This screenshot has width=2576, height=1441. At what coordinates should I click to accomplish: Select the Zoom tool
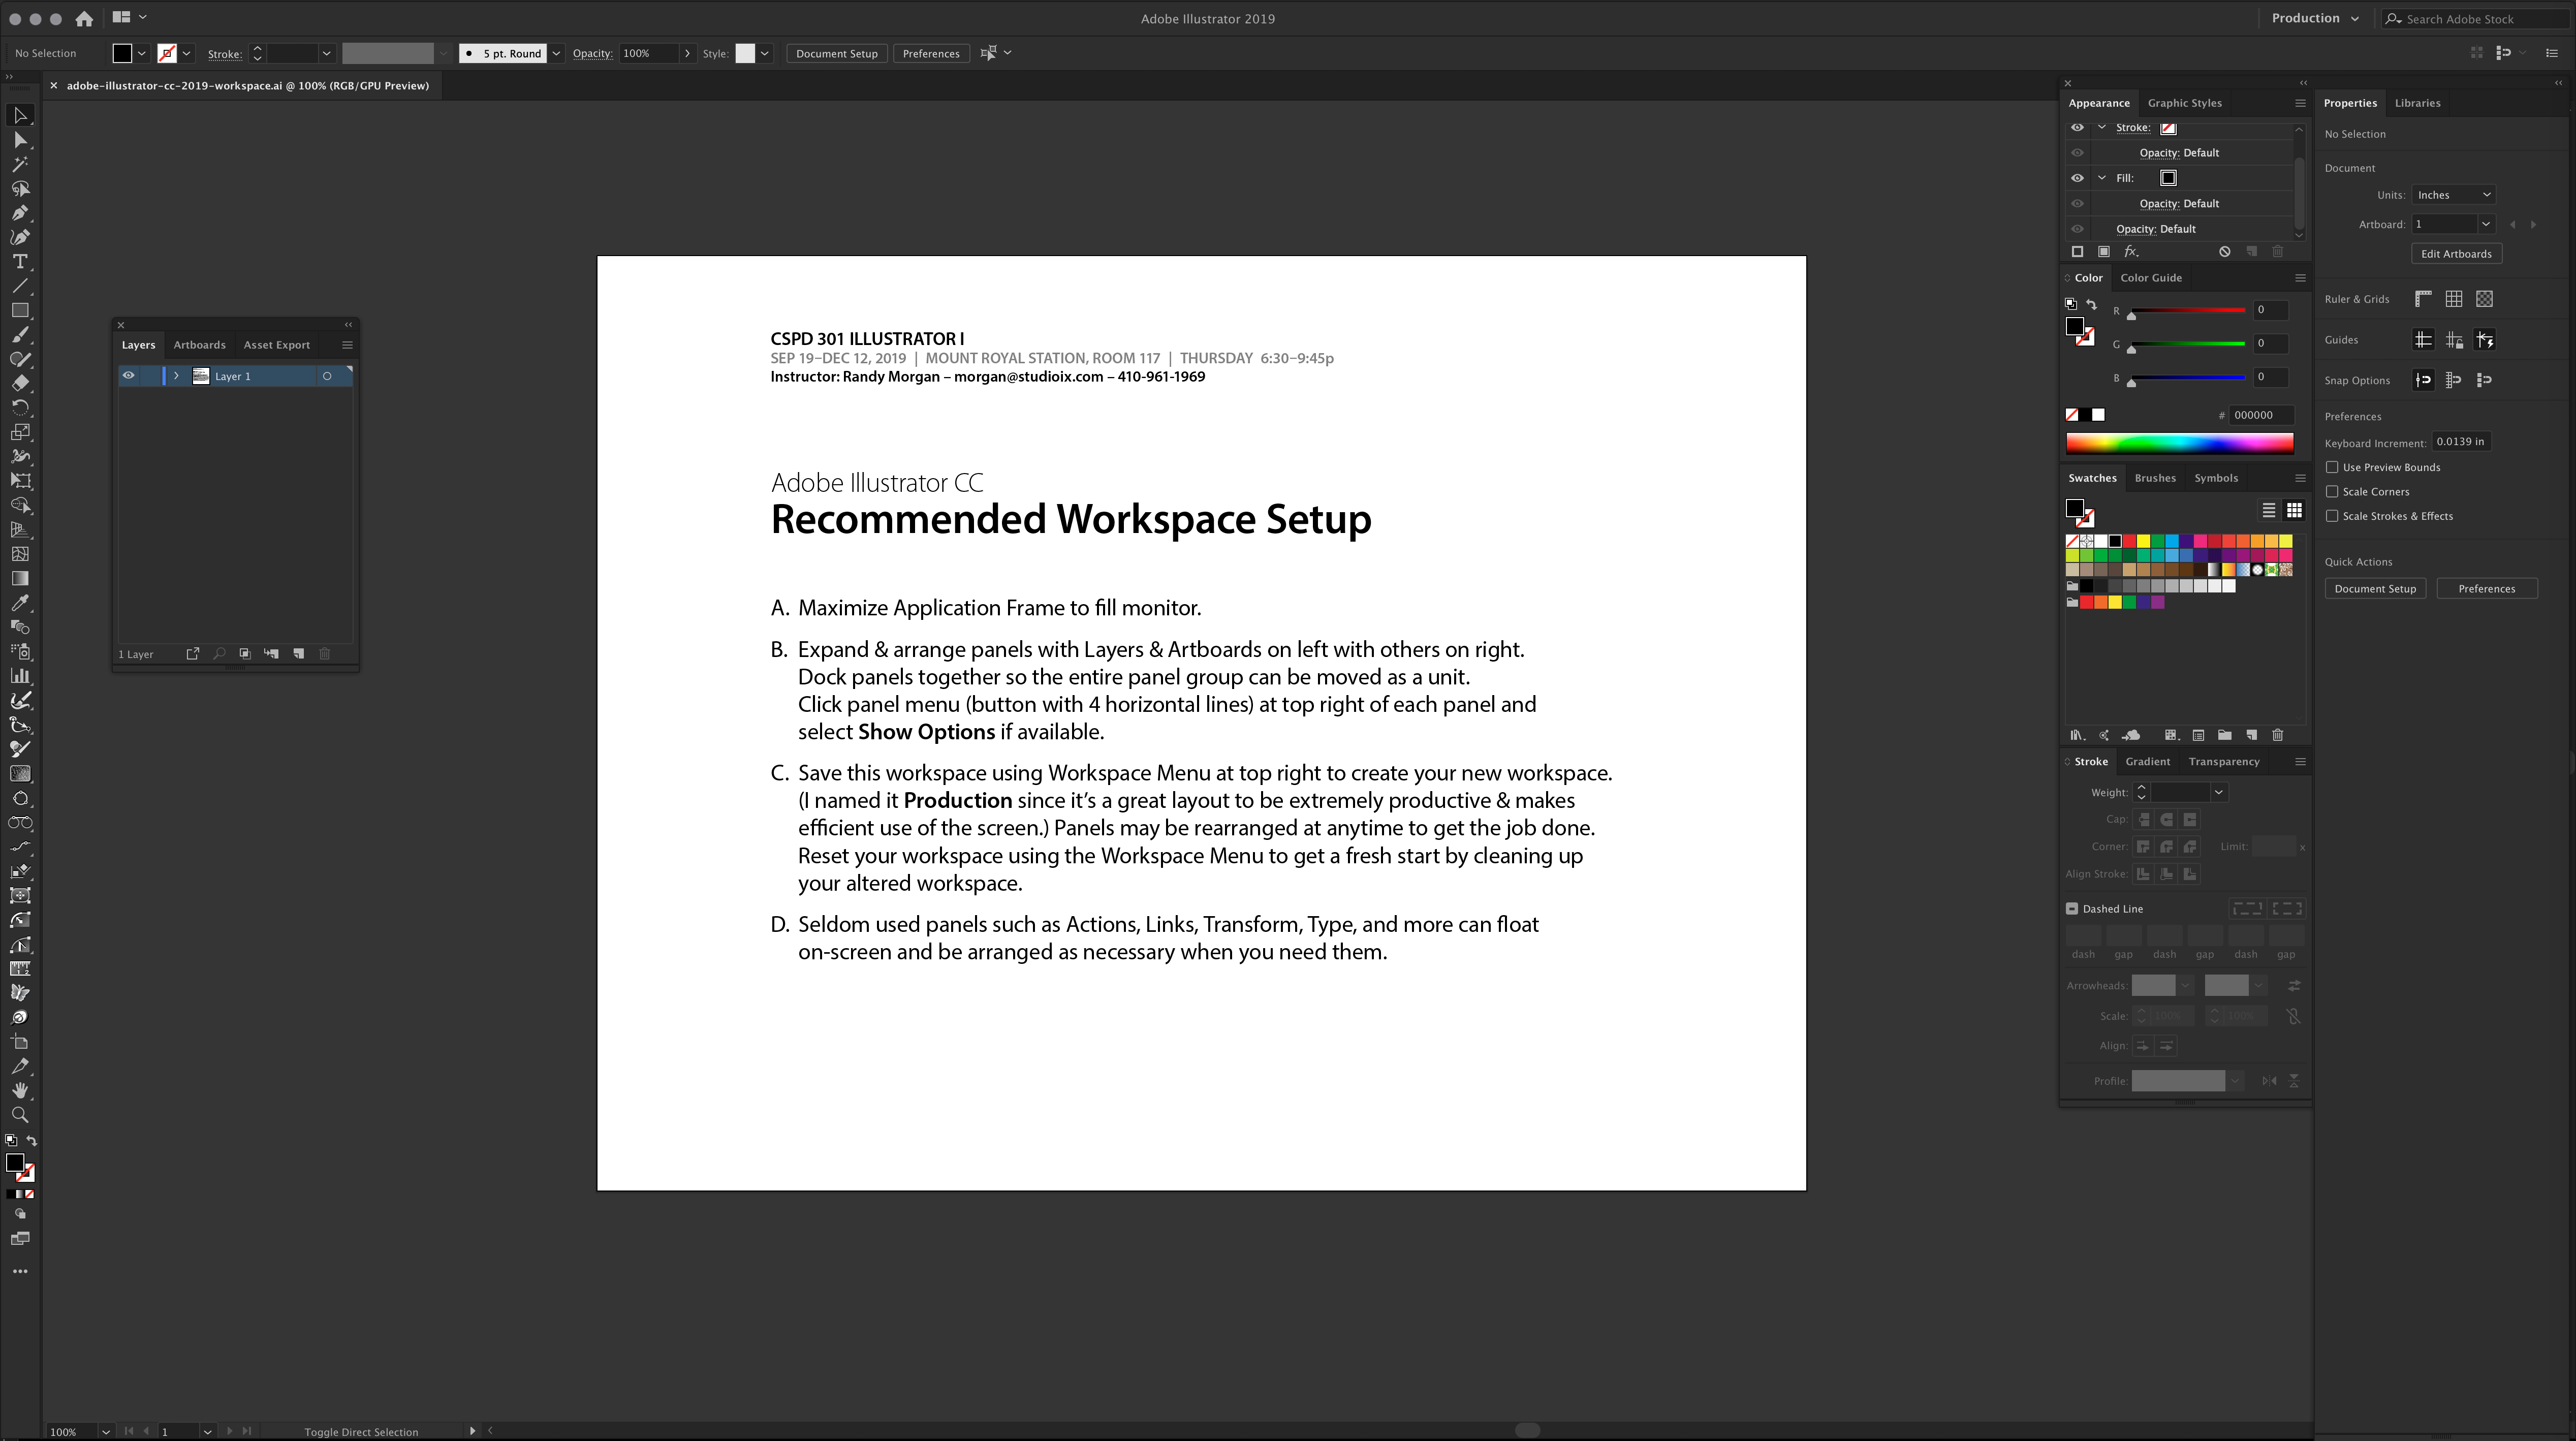tap(20, 1115)
